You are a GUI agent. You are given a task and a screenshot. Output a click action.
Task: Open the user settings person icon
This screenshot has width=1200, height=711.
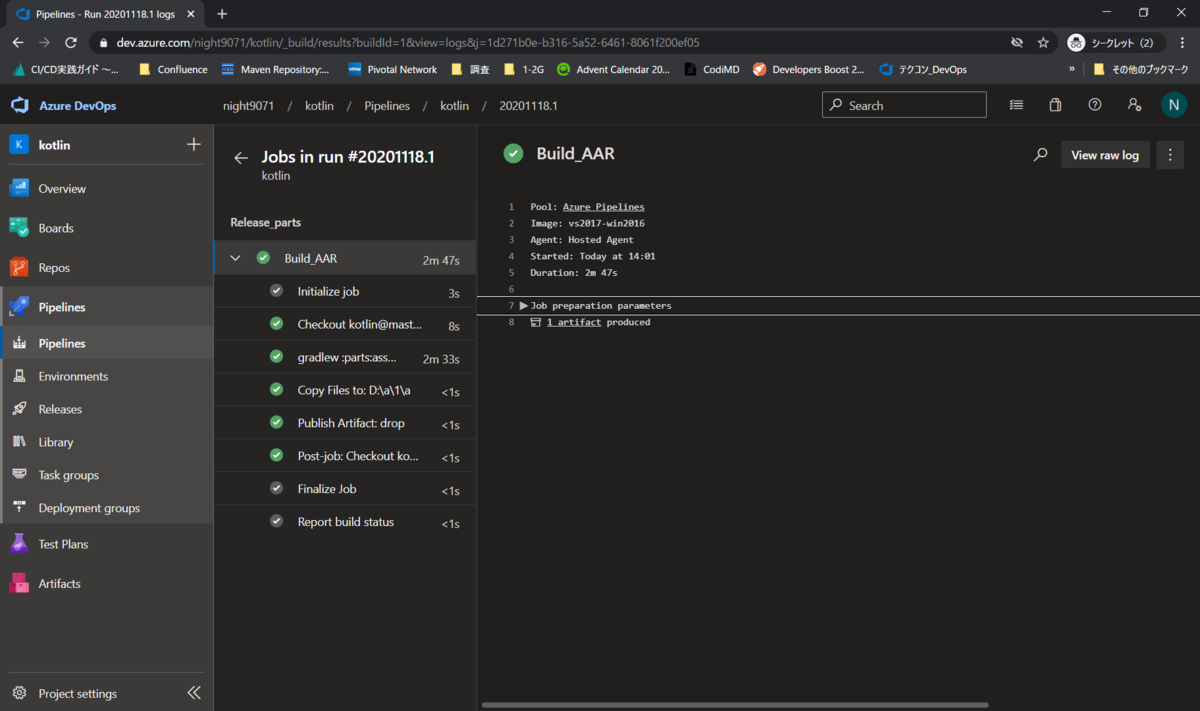tap(1134, 105)
